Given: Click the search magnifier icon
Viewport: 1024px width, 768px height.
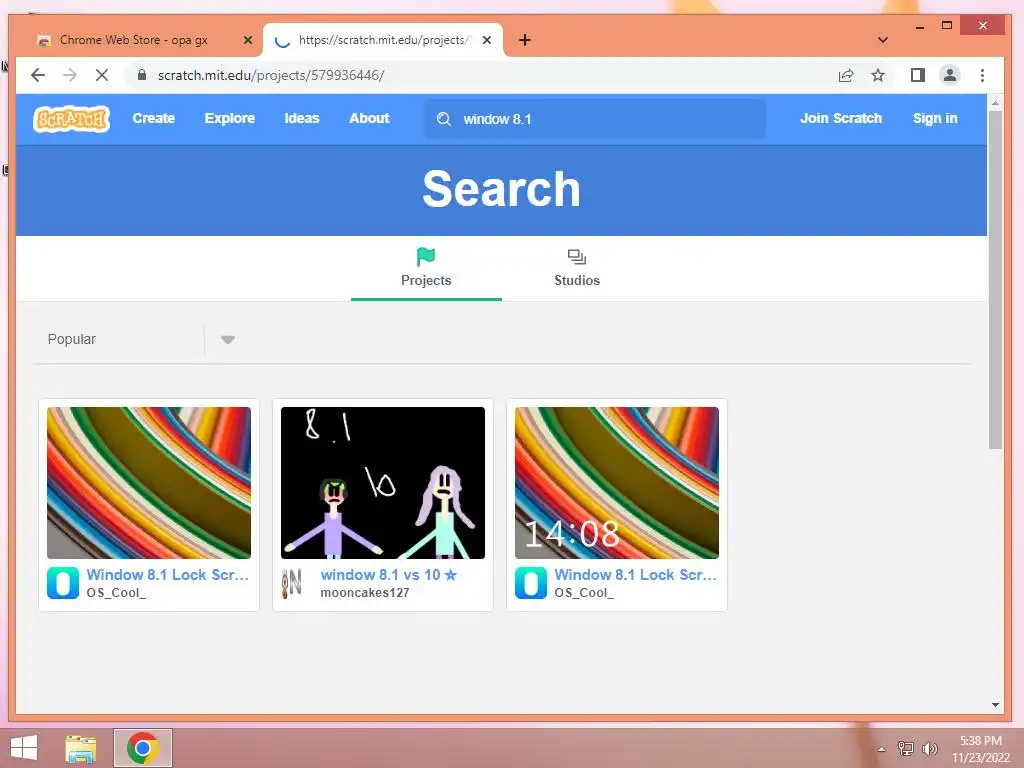Looking at the screenshot, I should [x=443, y=119].
